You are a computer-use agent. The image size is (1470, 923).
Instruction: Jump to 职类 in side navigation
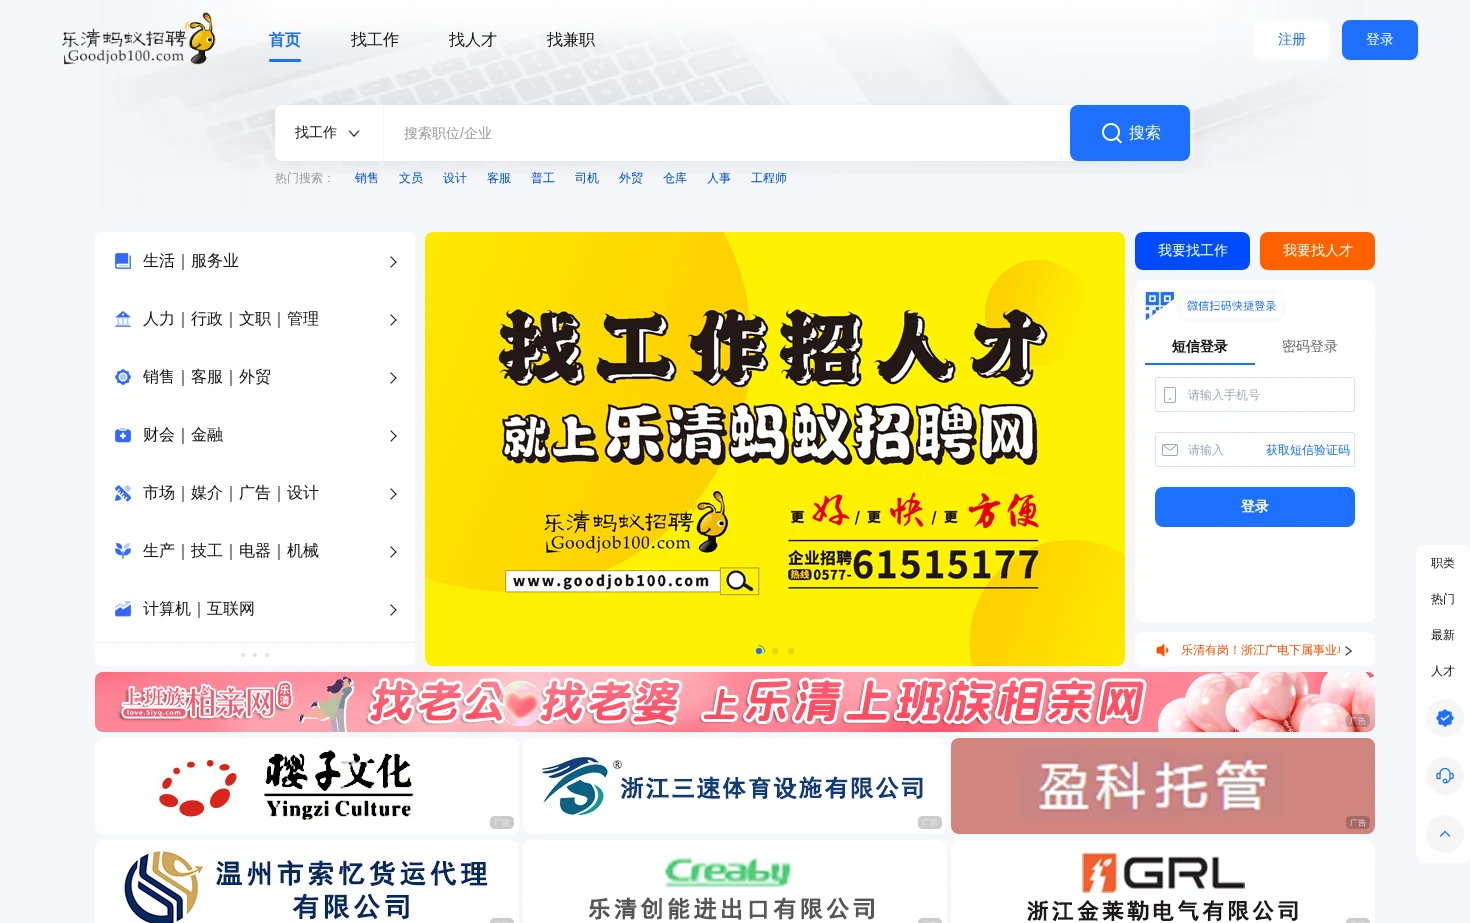(x=1443, y=564)
